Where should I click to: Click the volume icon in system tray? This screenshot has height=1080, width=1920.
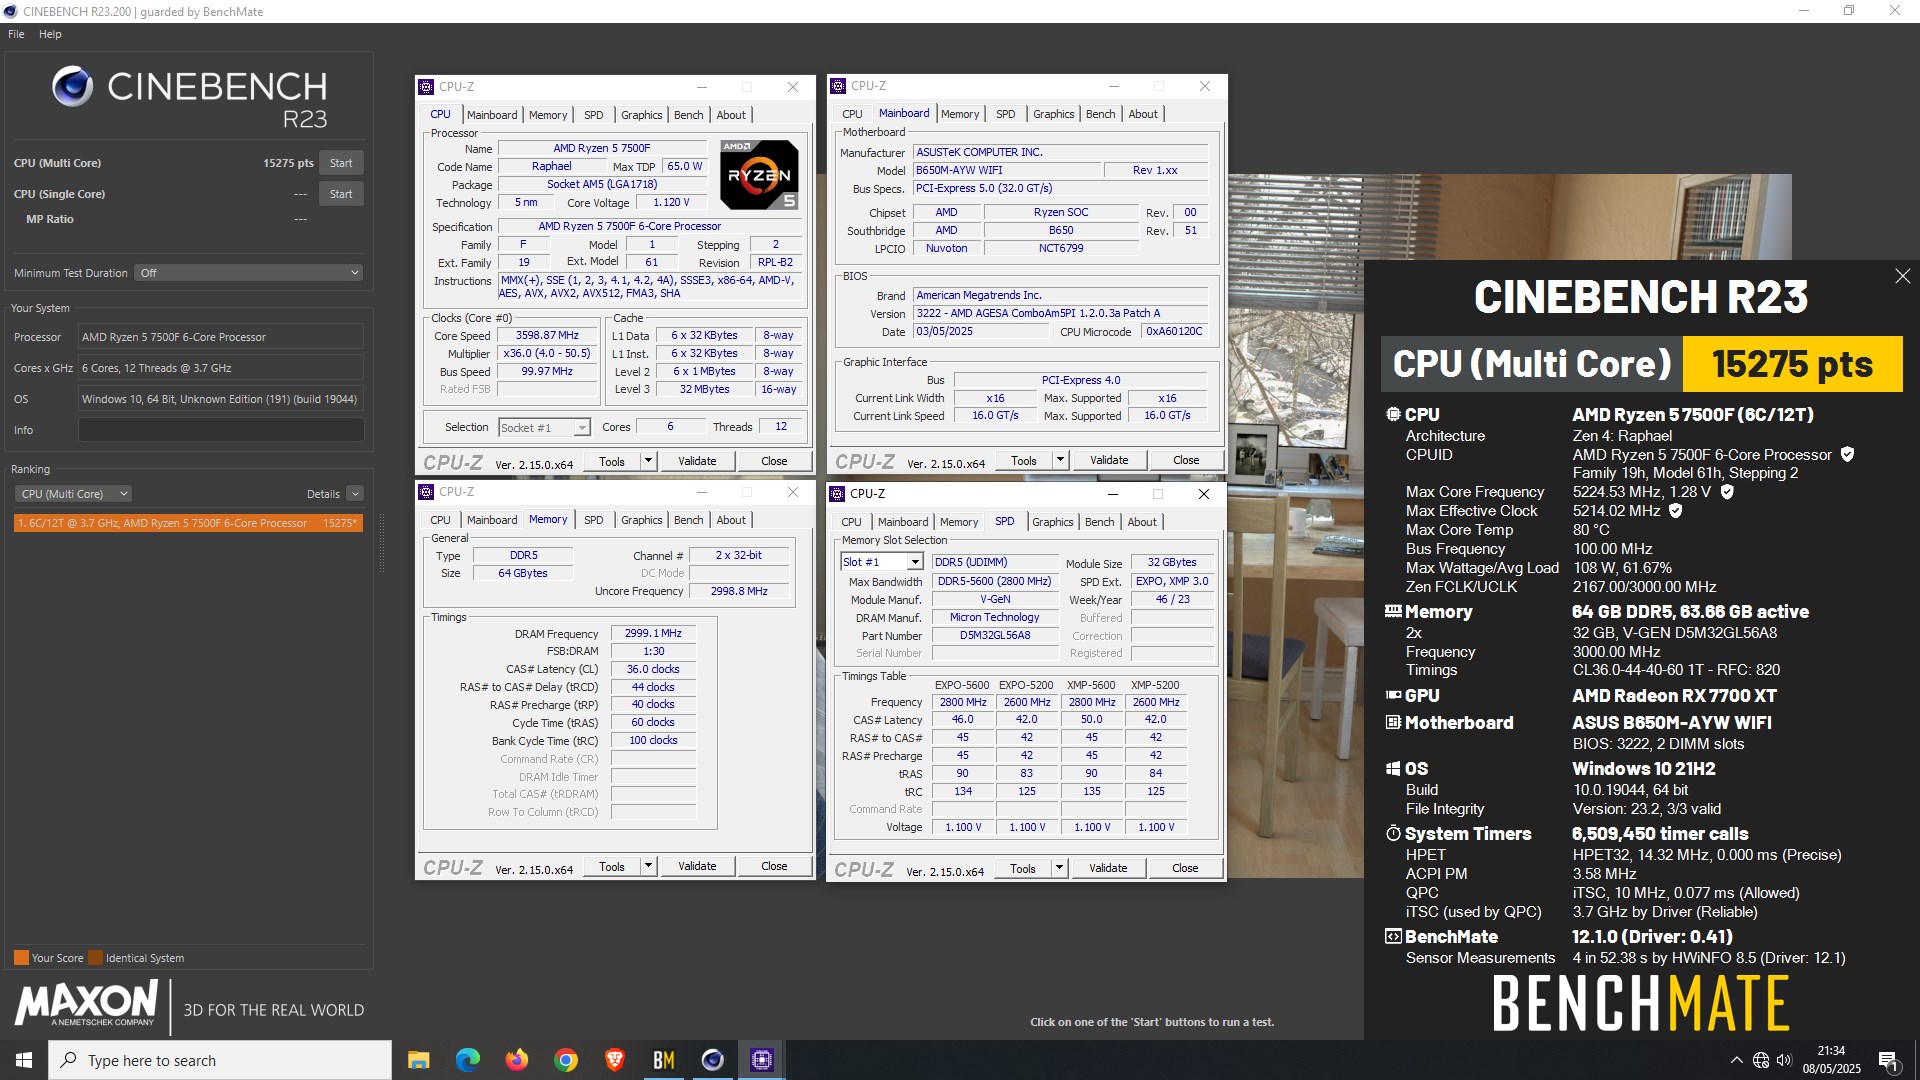[1784, 1060]
